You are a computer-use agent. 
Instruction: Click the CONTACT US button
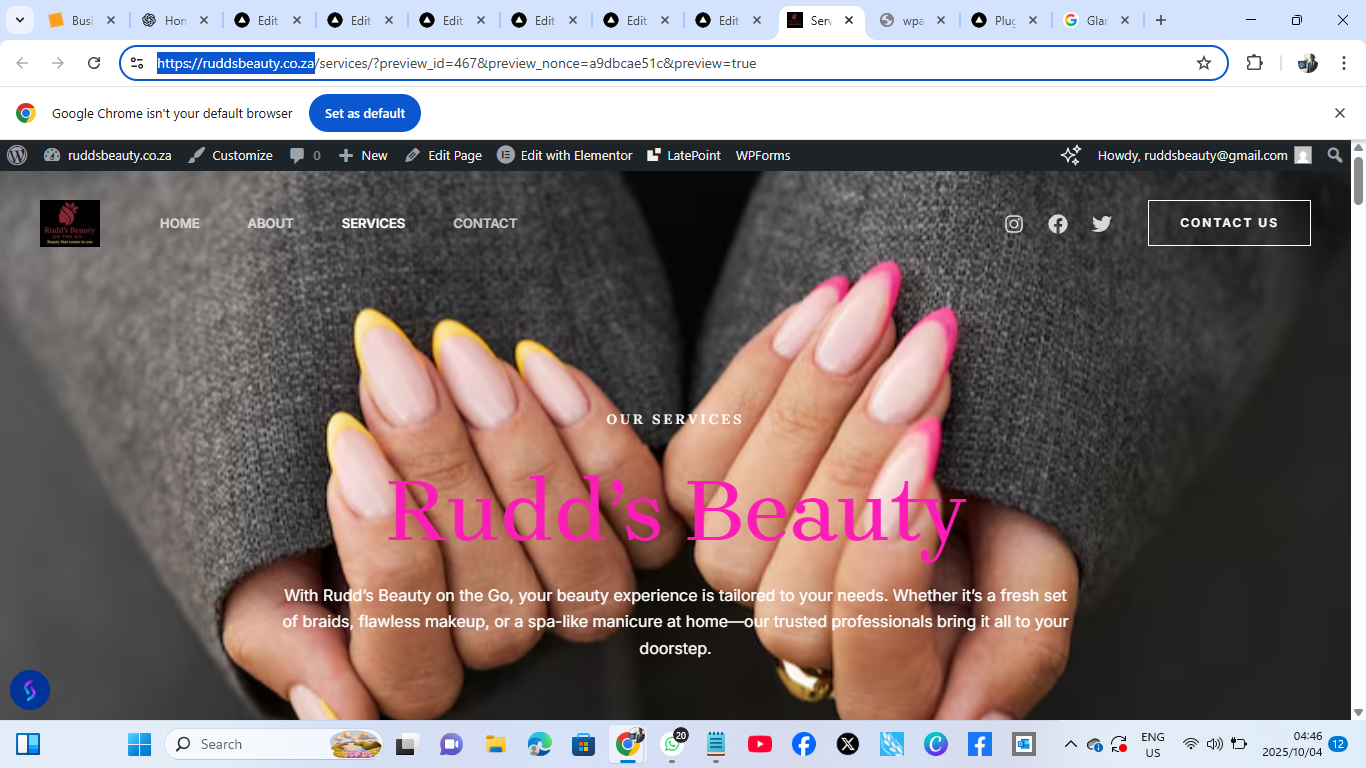(1228, 223)
